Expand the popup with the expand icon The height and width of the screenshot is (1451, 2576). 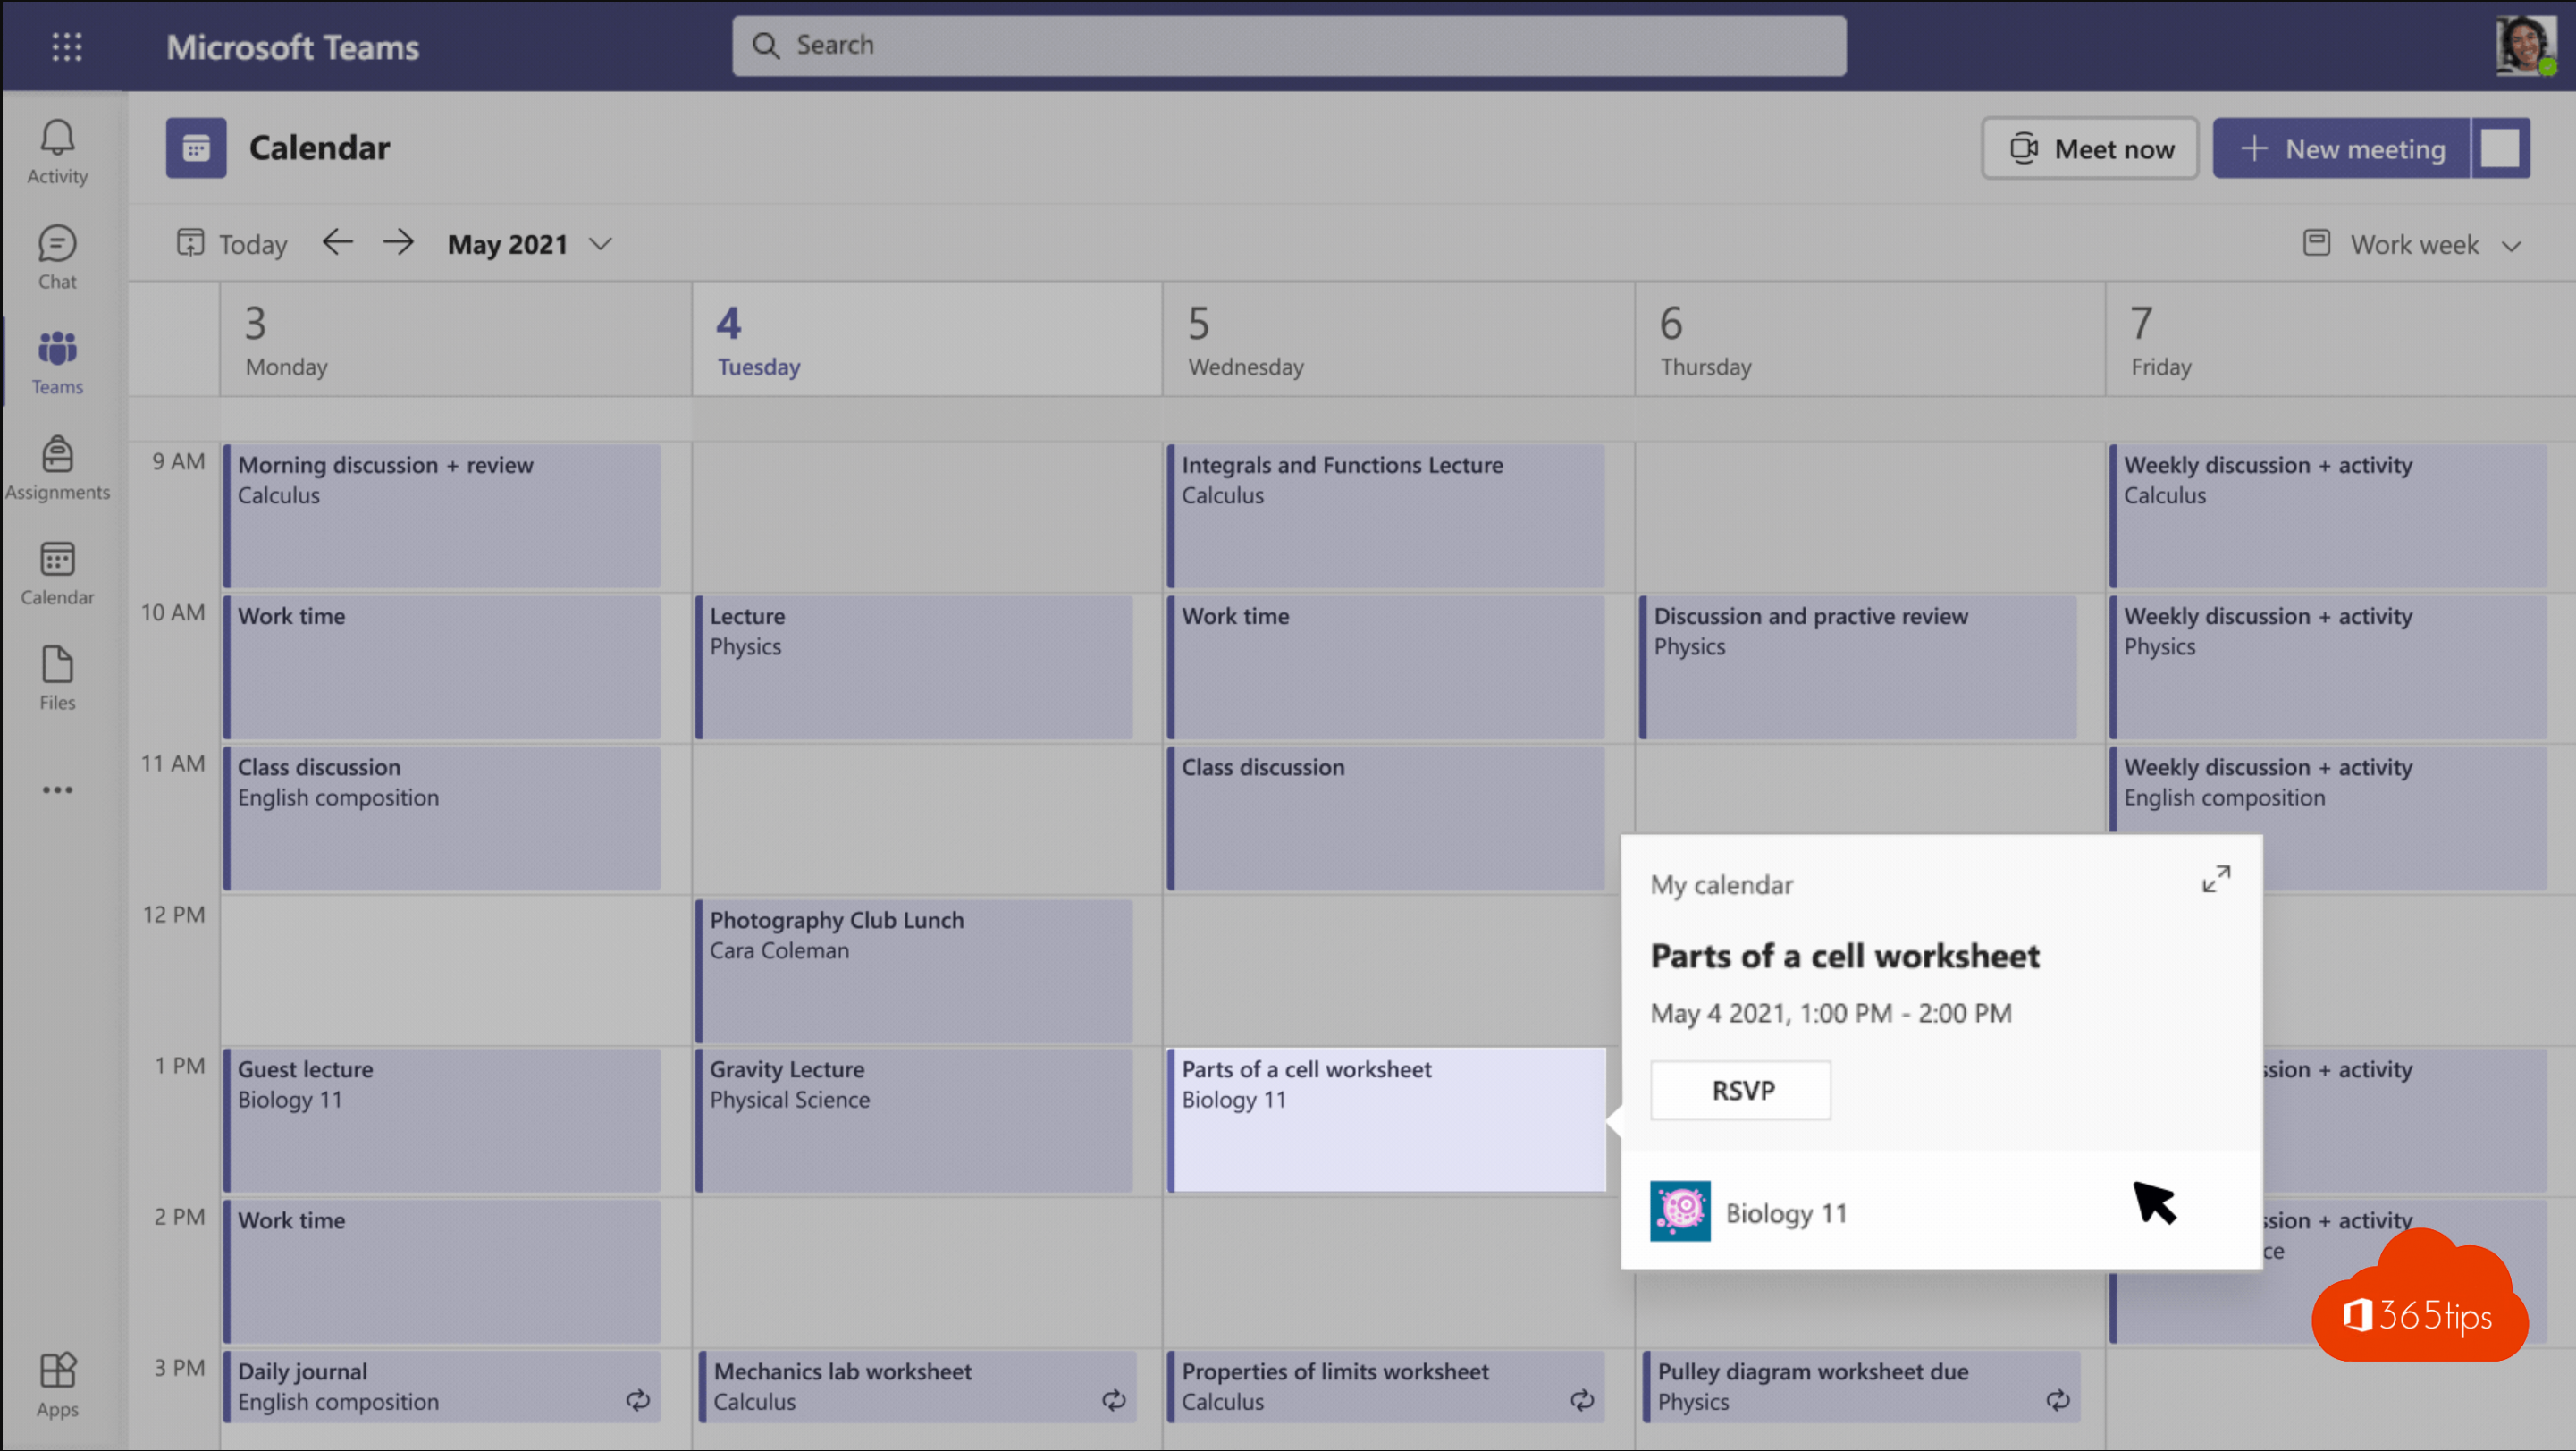[2216, 879]
